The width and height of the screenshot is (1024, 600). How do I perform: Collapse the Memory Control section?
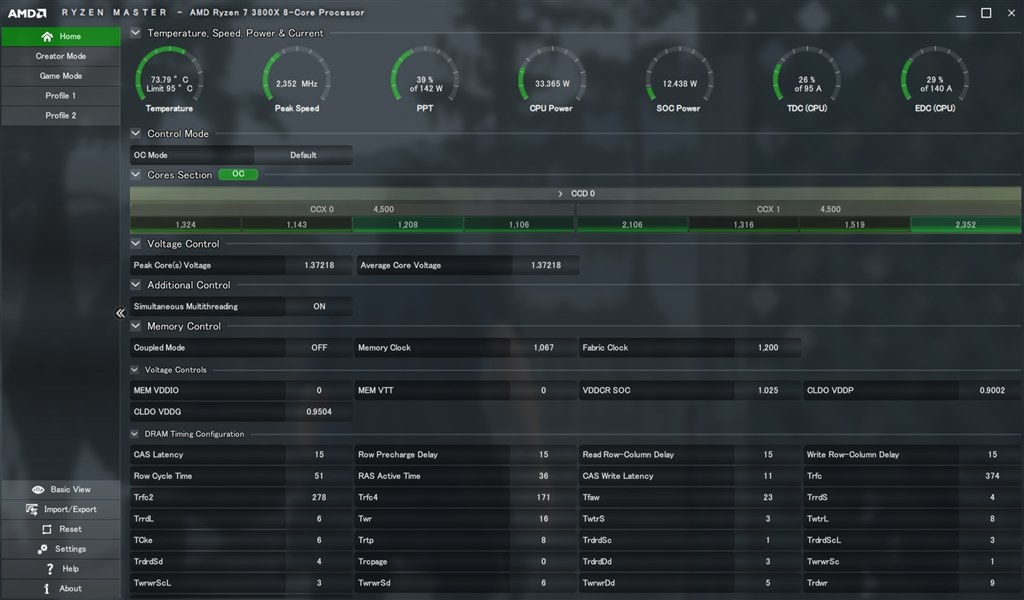(x=135, y=326)
